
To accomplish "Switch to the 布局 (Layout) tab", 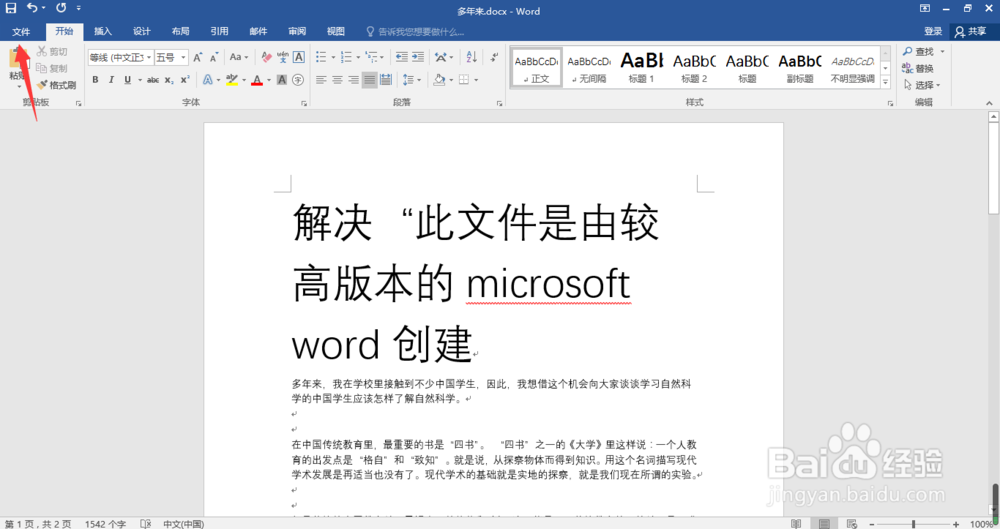I will point(180,31).
